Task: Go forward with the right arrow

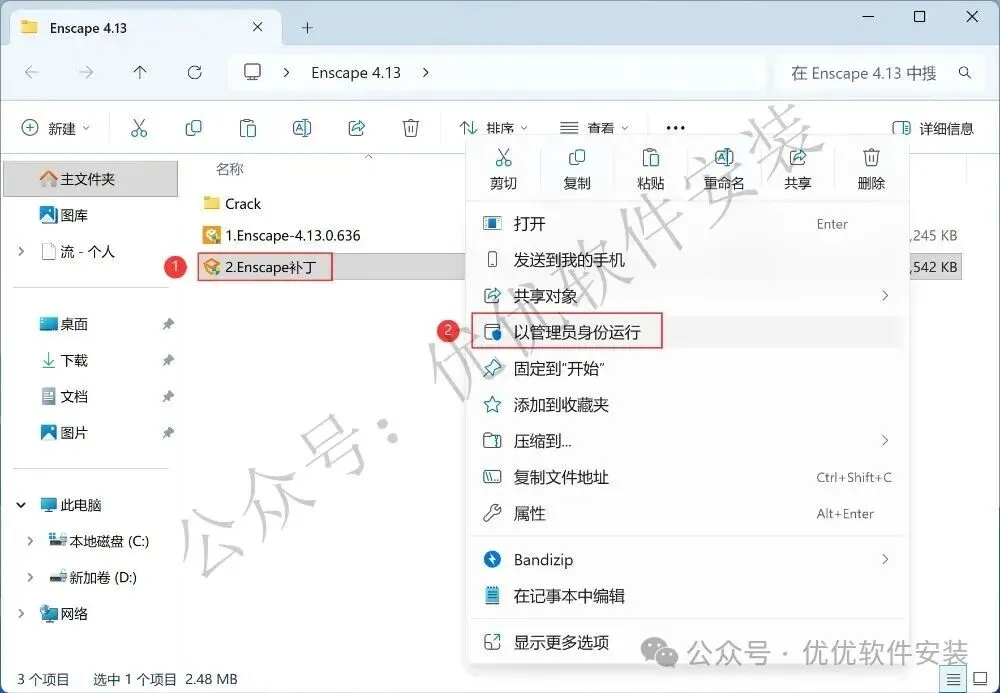Action: point(85,73)
